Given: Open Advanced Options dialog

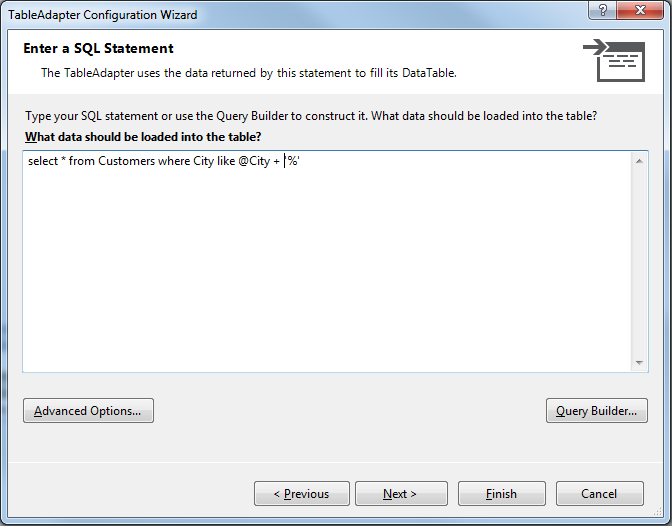Looking at the screenshot, I should 88,411.
